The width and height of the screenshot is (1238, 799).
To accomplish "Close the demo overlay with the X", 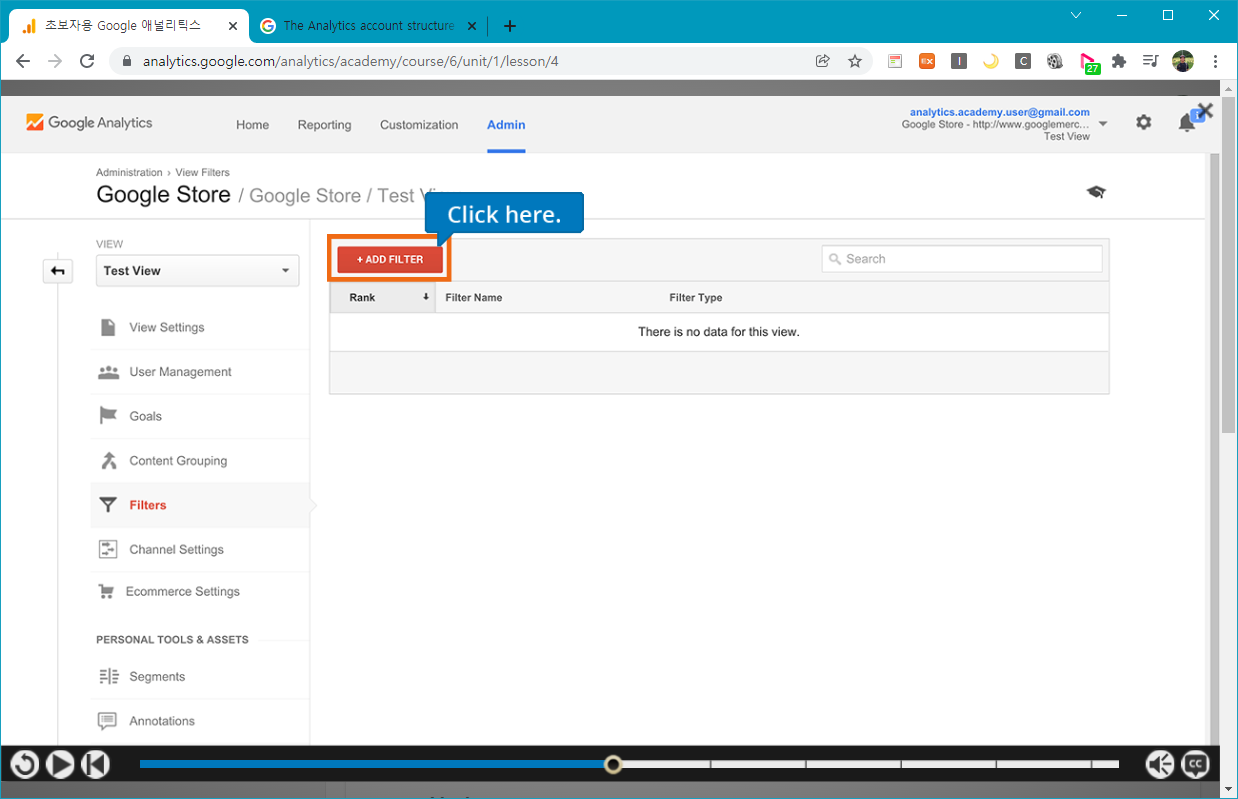I will point(1205,111).
